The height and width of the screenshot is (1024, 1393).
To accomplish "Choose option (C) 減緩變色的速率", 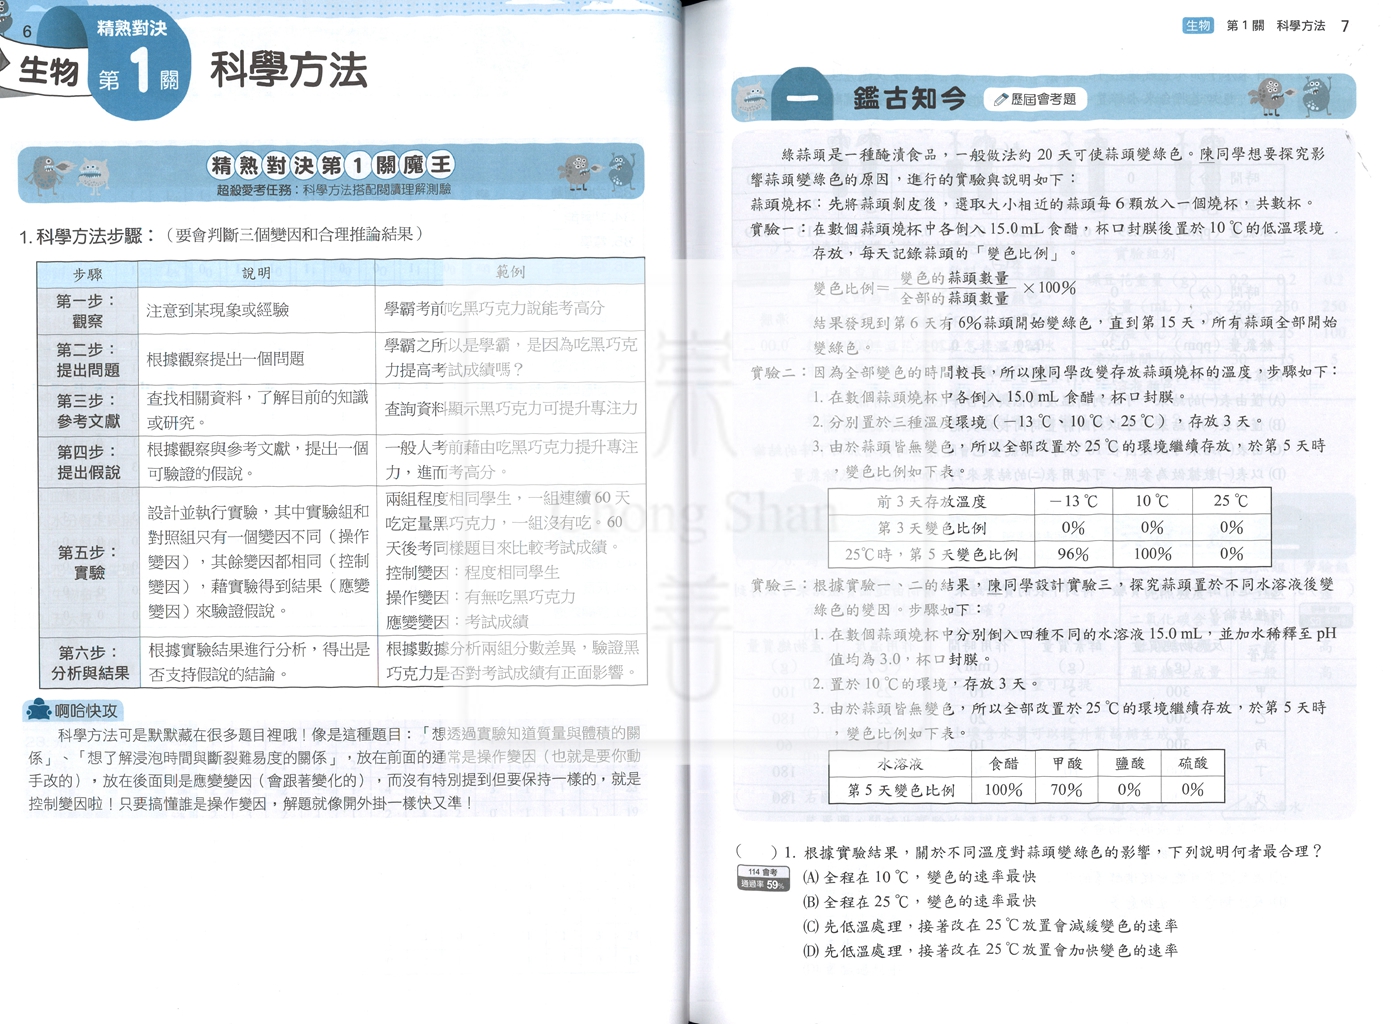I will point(990,926).
